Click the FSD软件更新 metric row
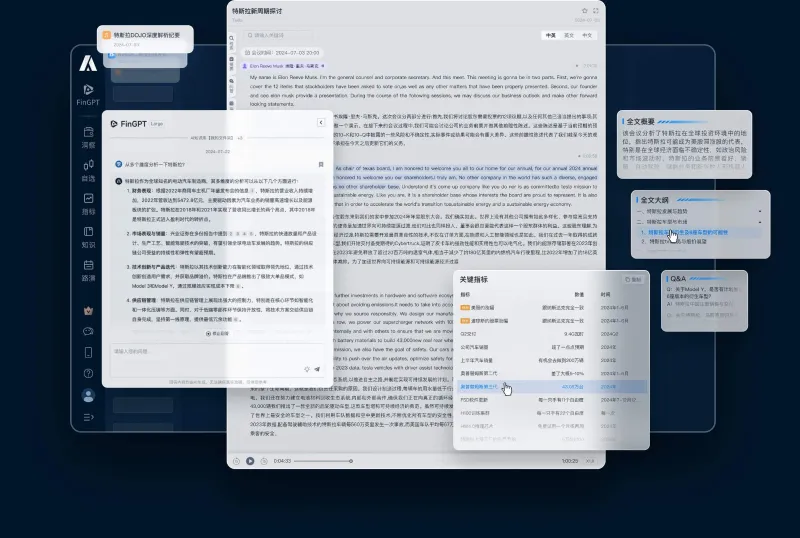This screenshot has height=538, width=800. pos(551,400)
